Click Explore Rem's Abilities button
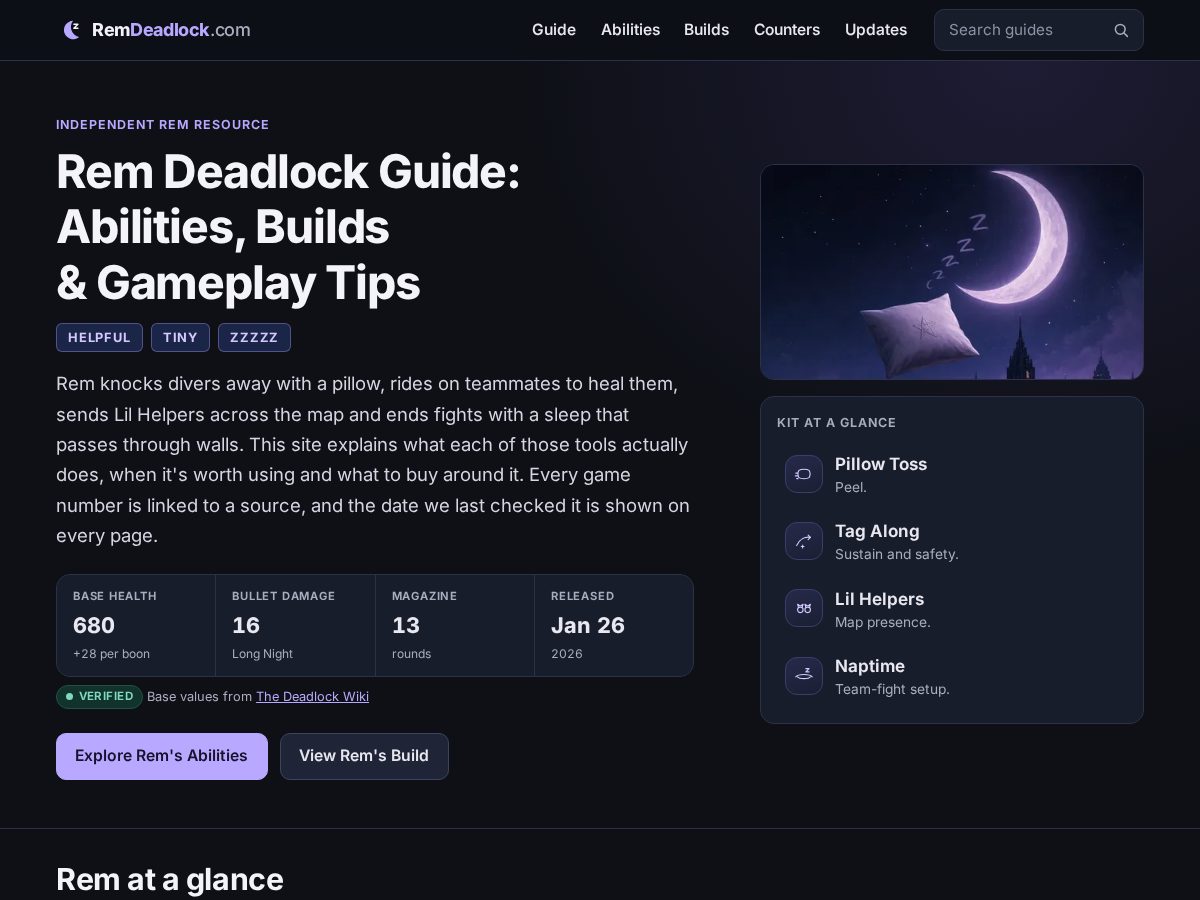 (x=162, y=756)
